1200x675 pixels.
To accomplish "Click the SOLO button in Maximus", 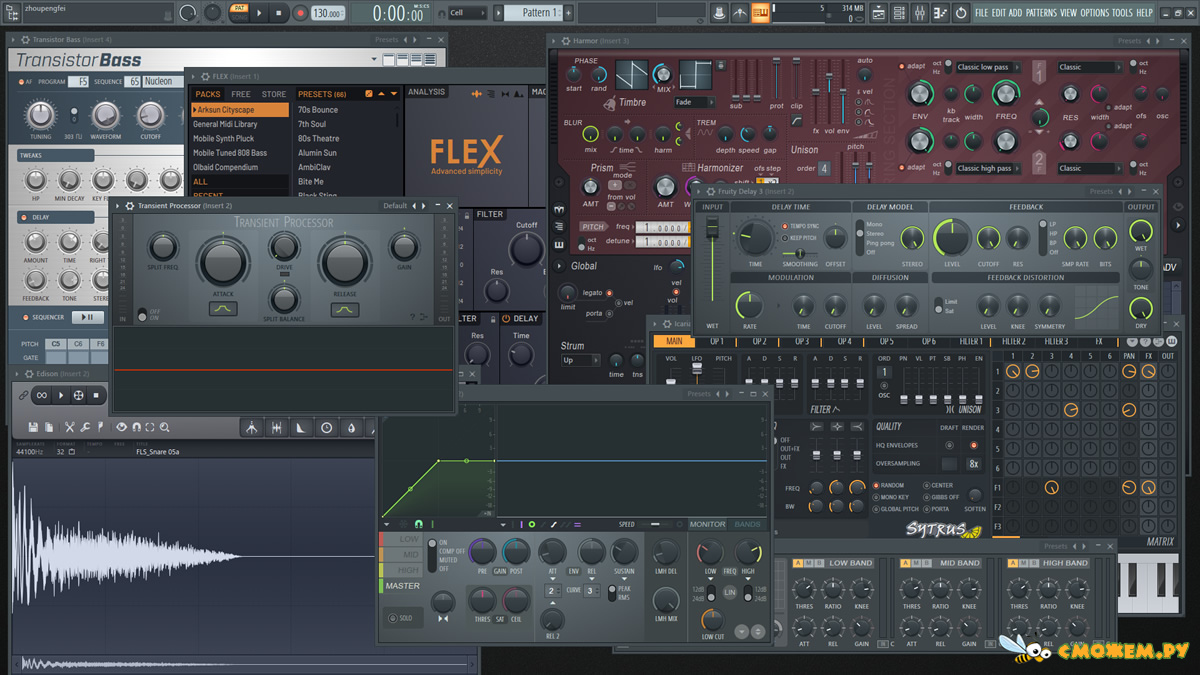I will click(x=403, y=618).
